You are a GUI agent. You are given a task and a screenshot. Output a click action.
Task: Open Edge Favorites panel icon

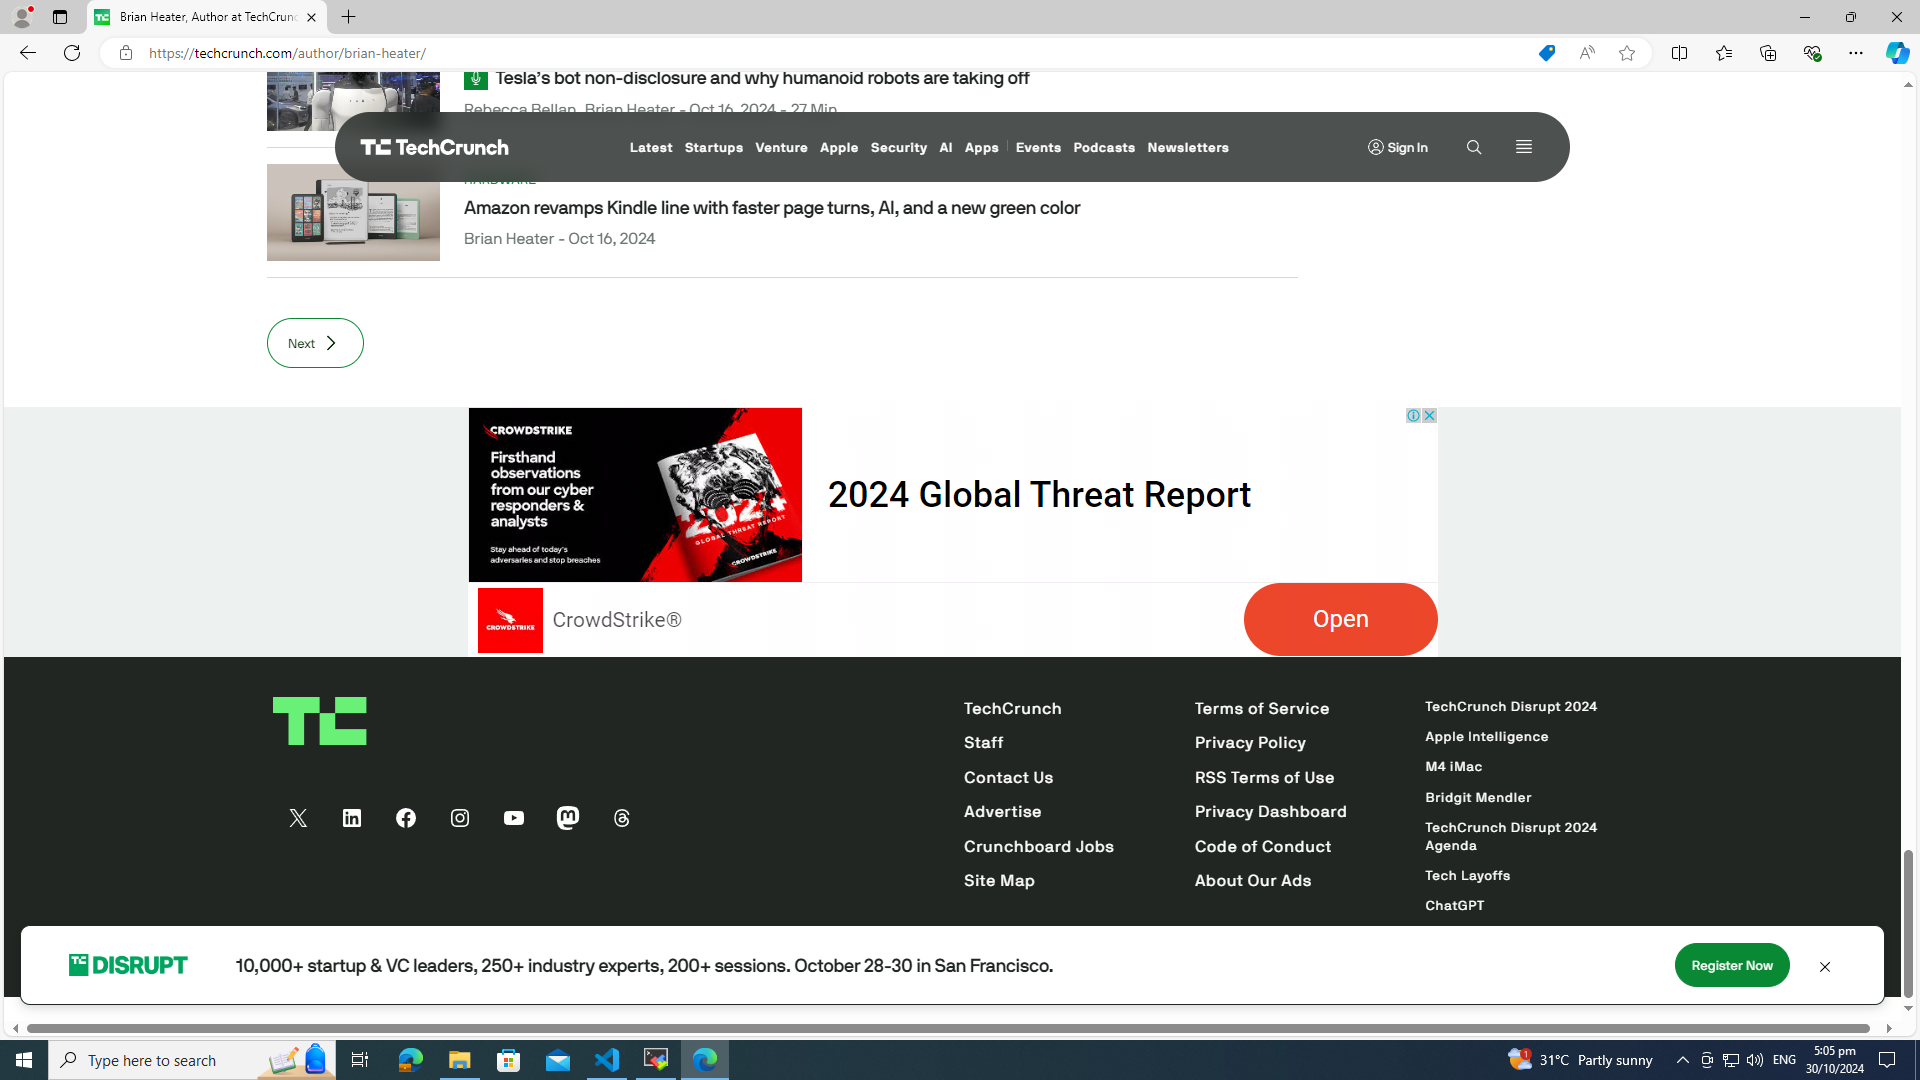1723,53
